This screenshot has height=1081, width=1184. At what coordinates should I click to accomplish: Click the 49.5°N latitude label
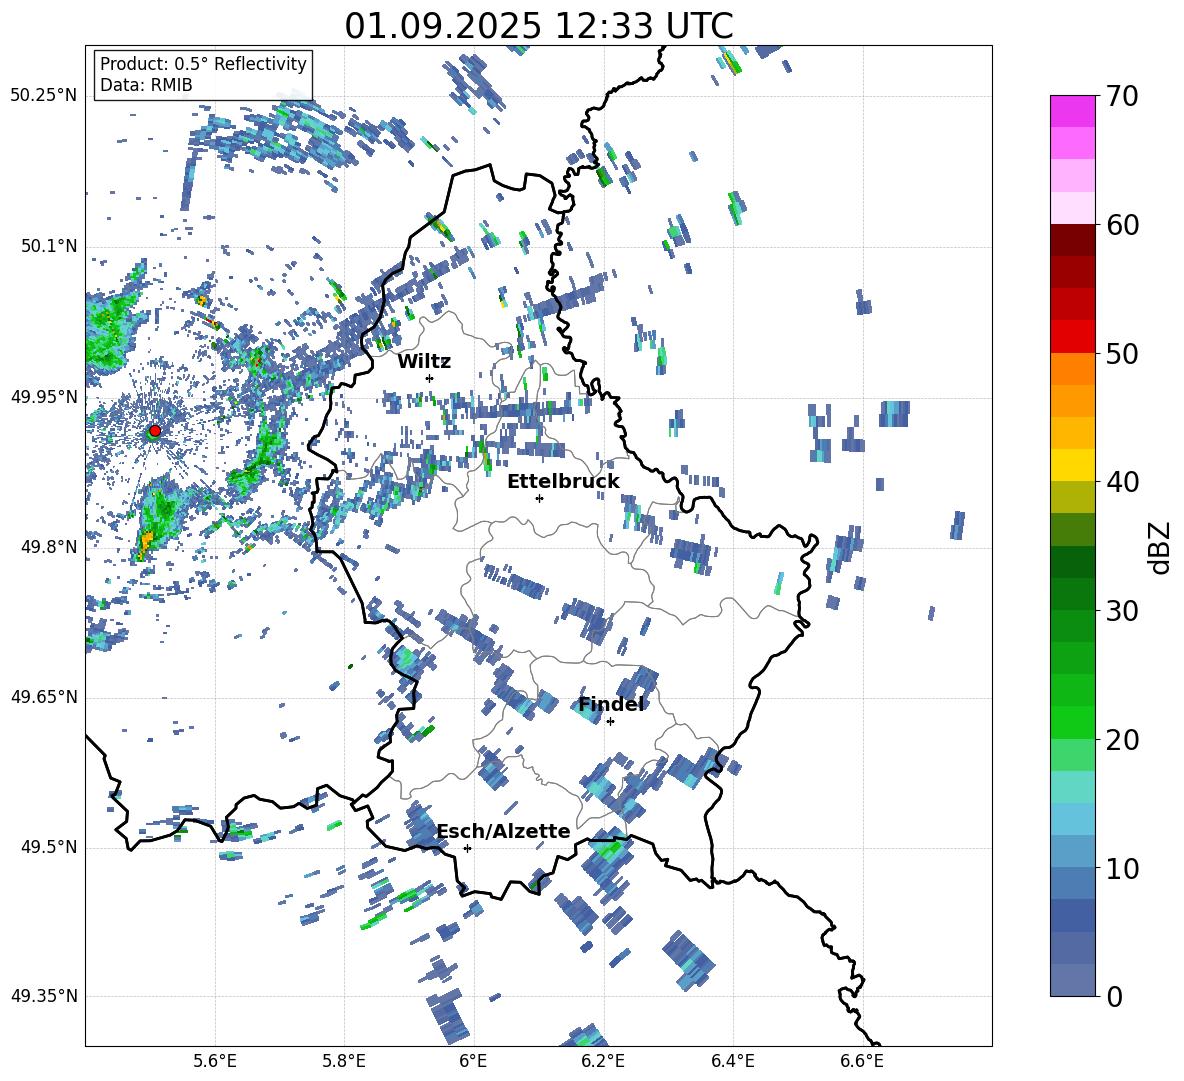point(48,847)
